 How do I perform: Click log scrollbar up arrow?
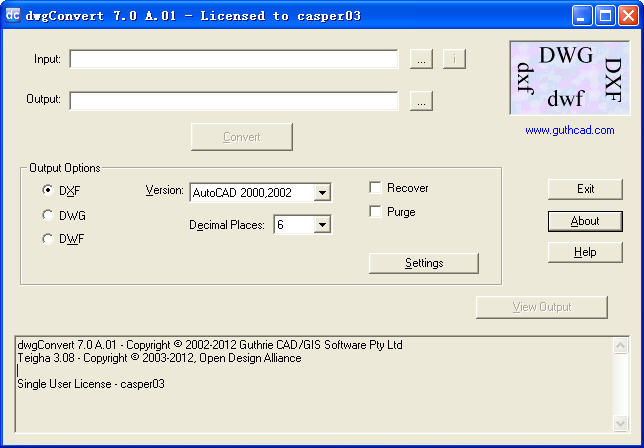620,346
